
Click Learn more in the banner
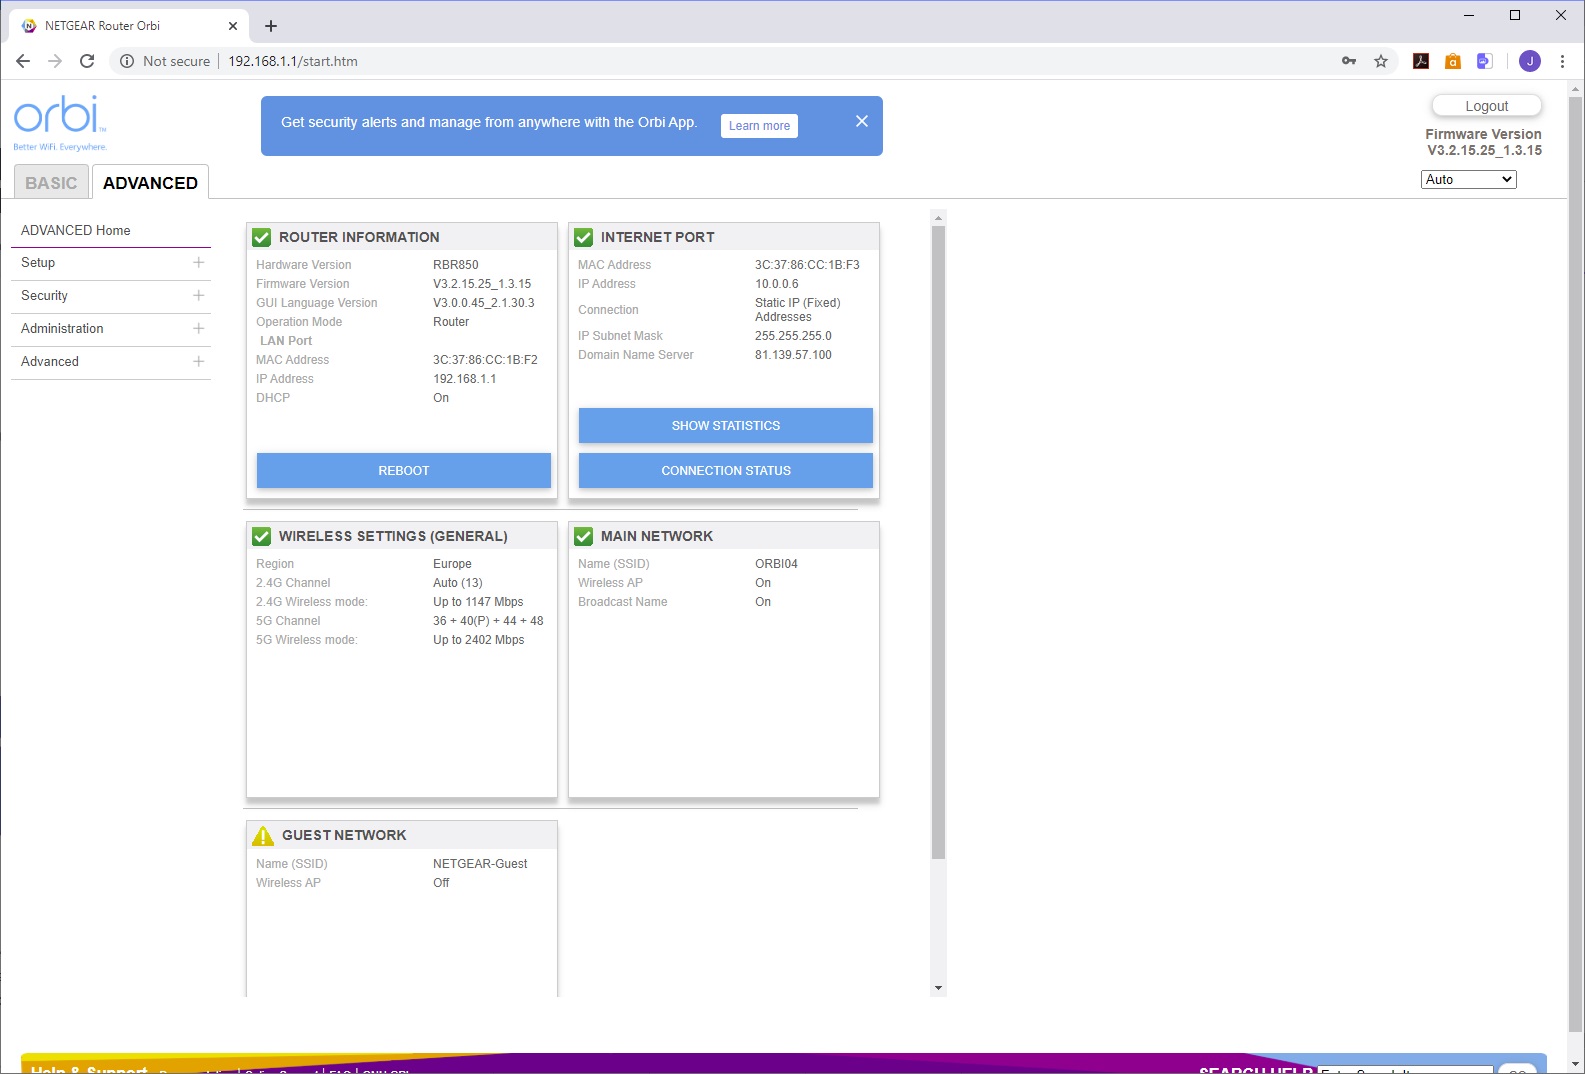[x=759, y=126]
